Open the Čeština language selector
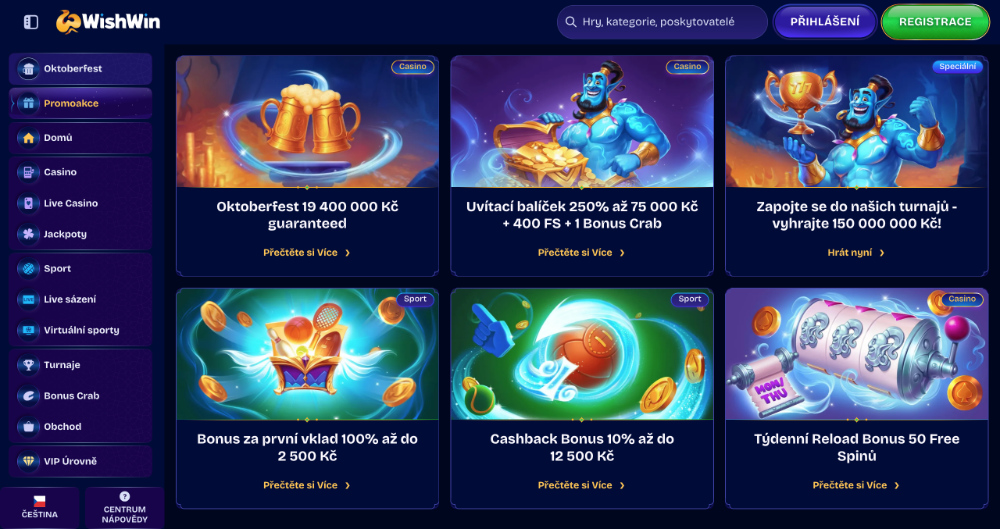 (x=40, y=508)
